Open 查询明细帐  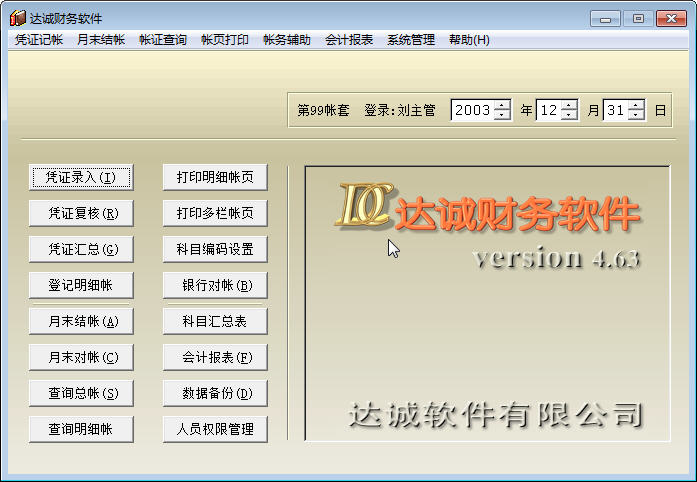[x=81, y=429]
